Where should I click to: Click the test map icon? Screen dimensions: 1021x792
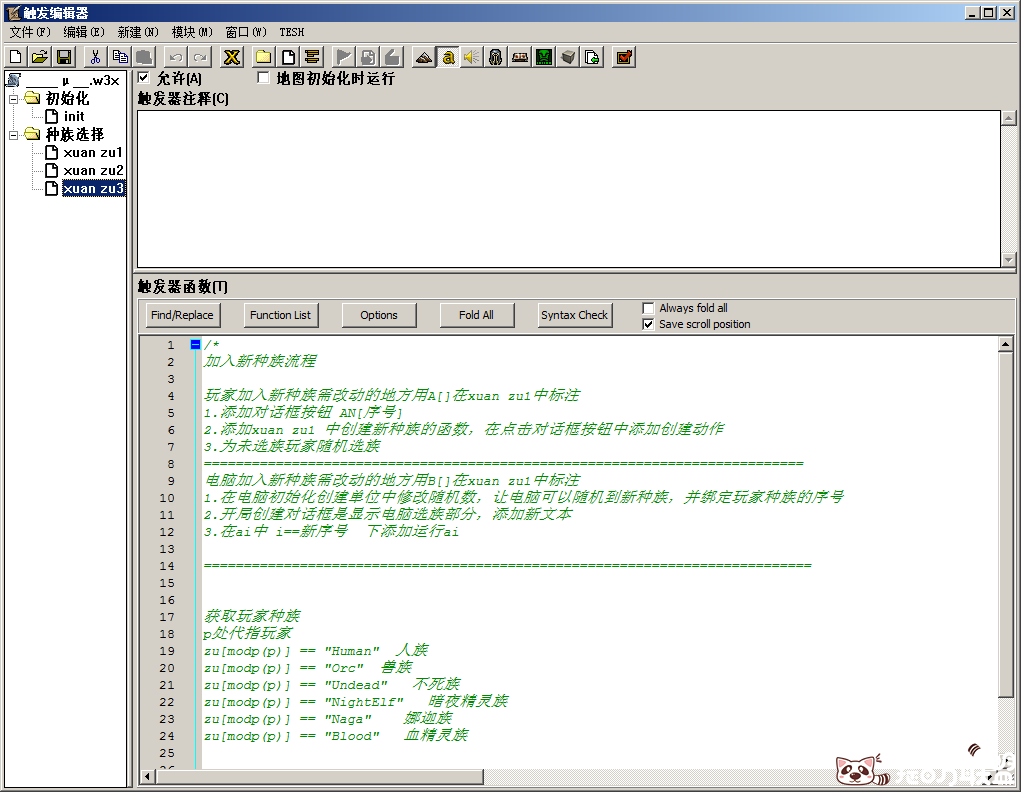pos(624,57)
